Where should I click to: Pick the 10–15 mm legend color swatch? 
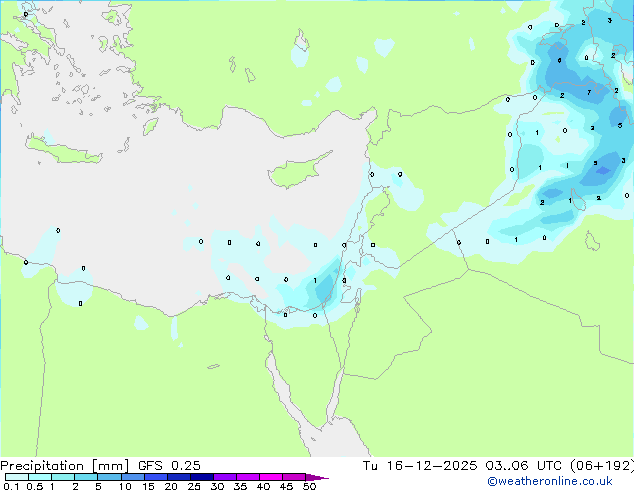tap(133, 477)
